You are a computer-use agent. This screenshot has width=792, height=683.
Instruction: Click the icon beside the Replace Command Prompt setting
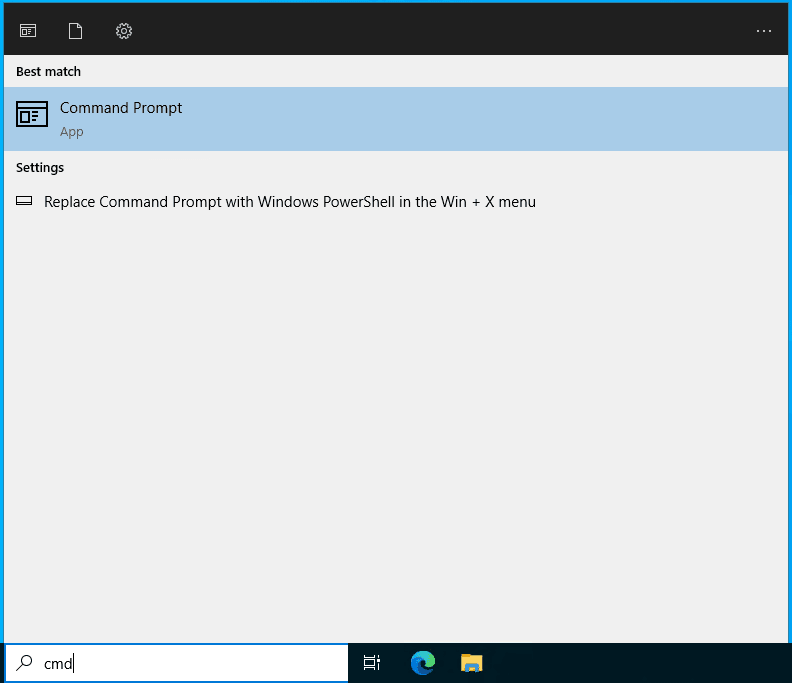click(25, 201)
